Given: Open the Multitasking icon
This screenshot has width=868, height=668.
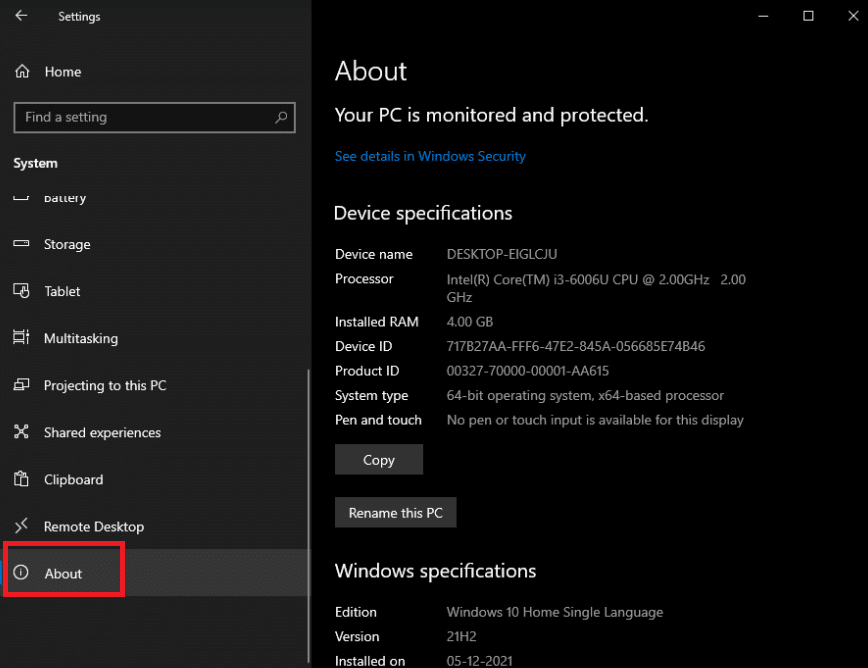Looking at the screenshot, I should [x=22, y=338].
